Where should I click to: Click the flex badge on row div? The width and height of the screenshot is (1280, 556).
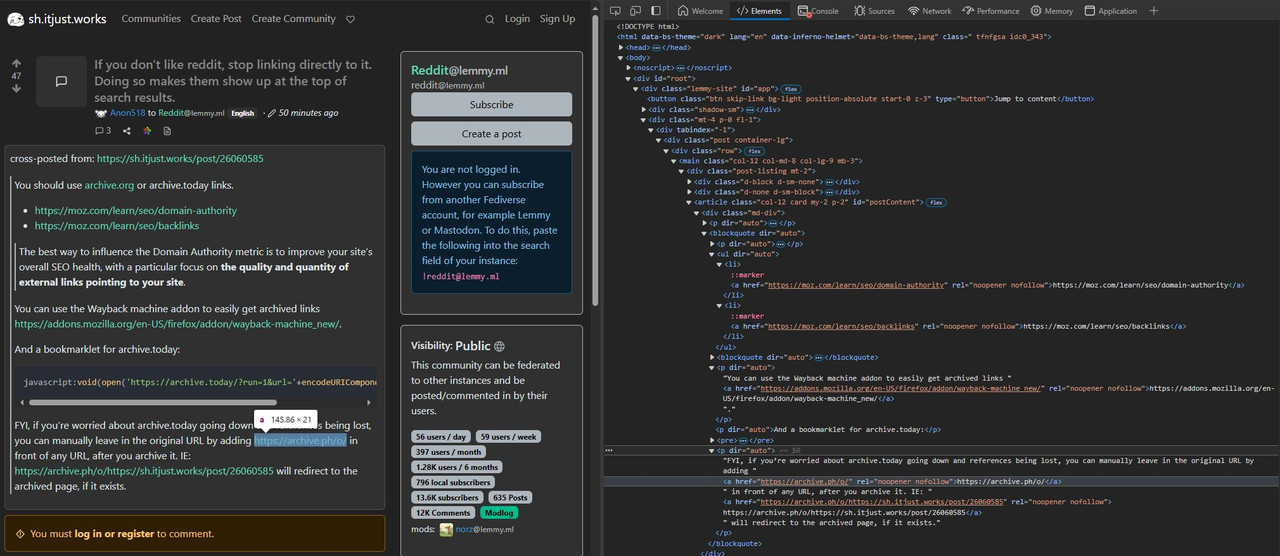point(755,151)
